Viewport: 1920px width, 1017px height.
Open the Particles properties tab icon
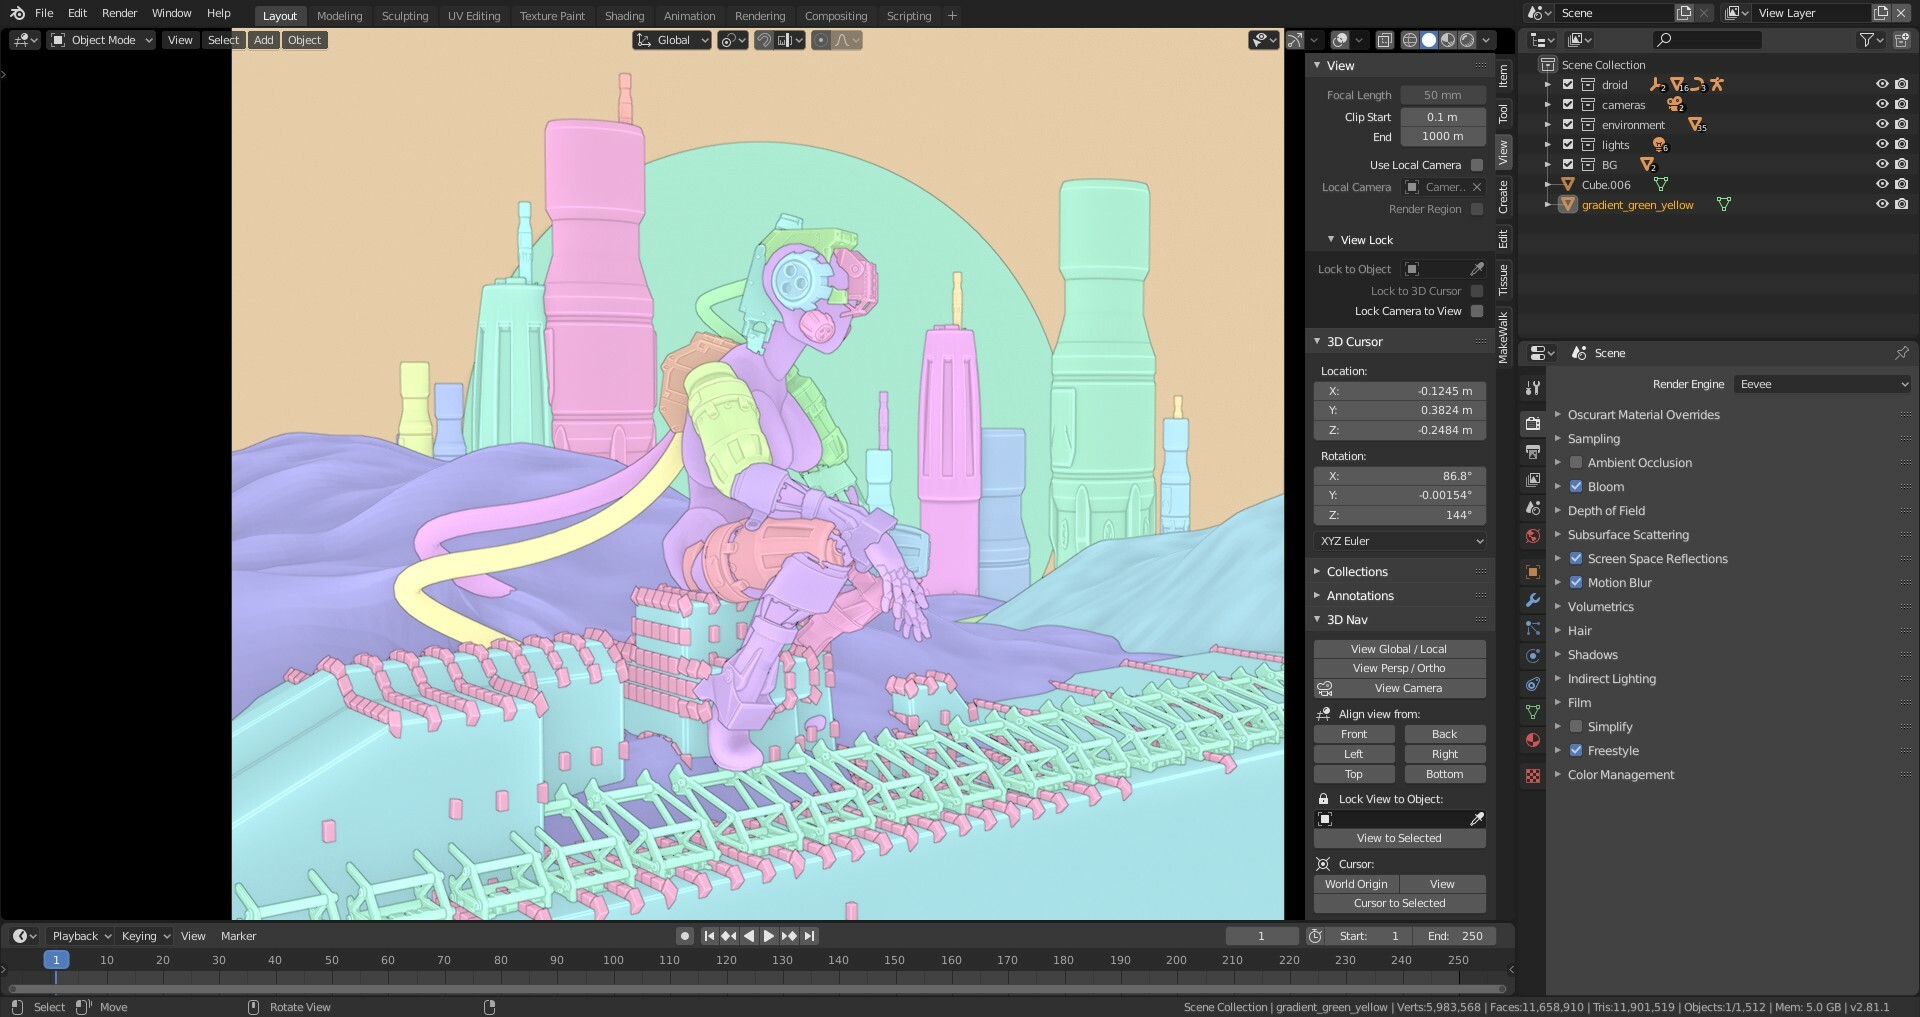[x=1532, y=628]
